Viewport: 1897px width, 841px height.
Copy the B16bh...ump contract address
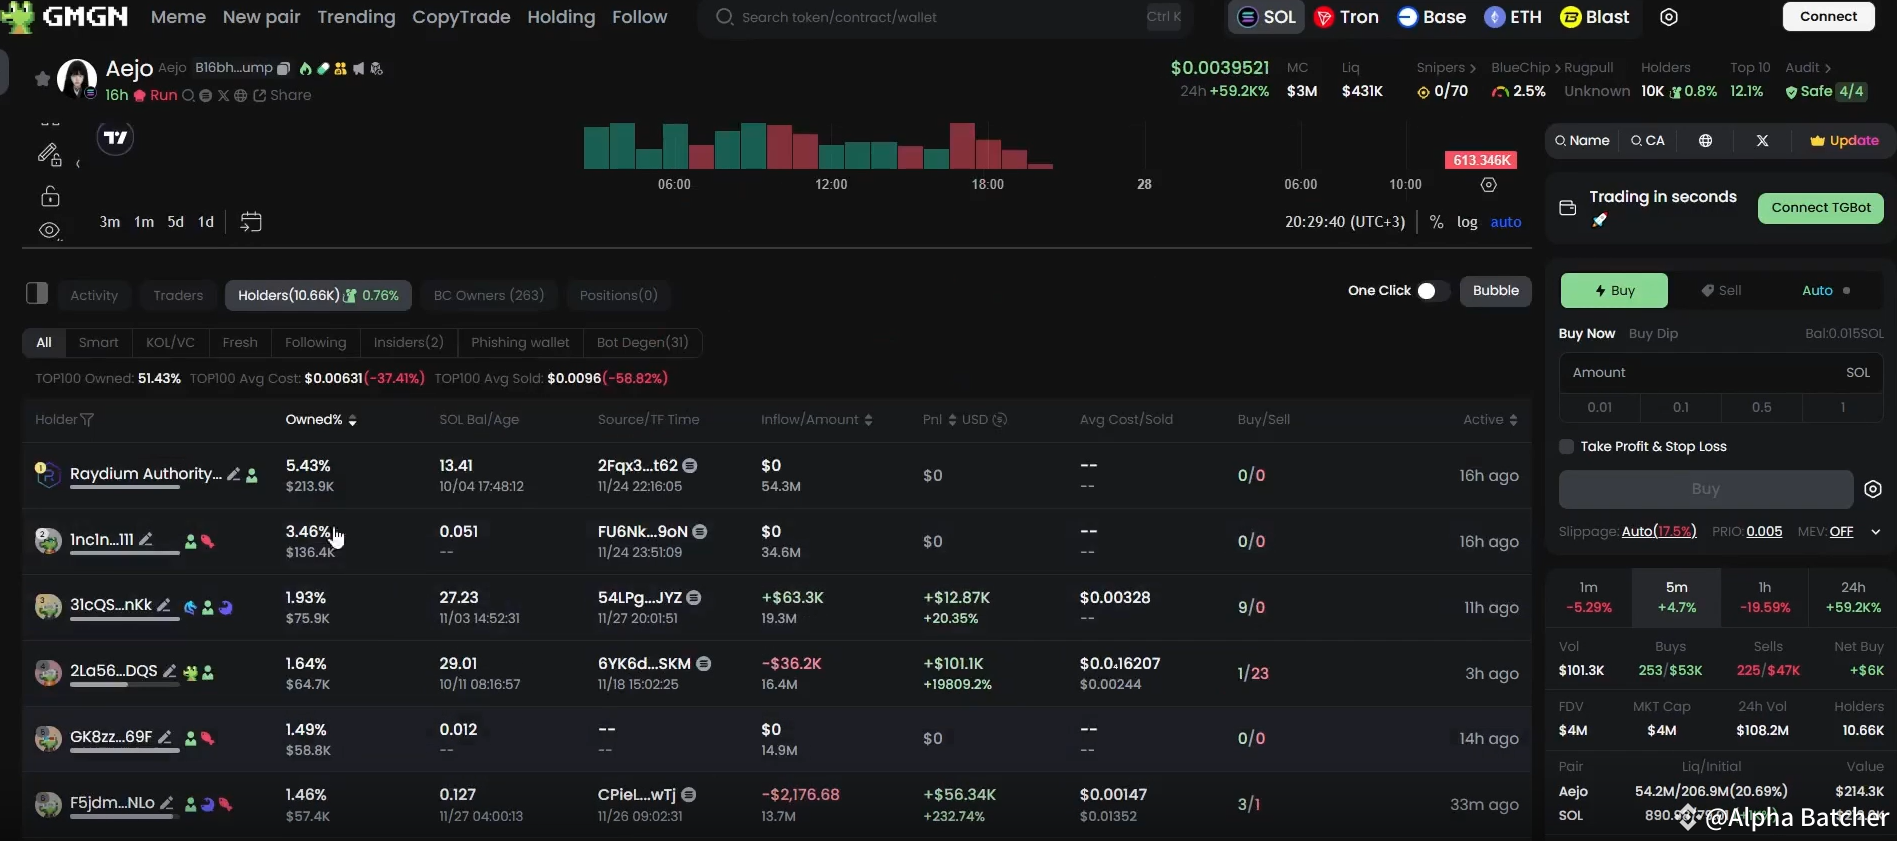[x=283, y=68]
